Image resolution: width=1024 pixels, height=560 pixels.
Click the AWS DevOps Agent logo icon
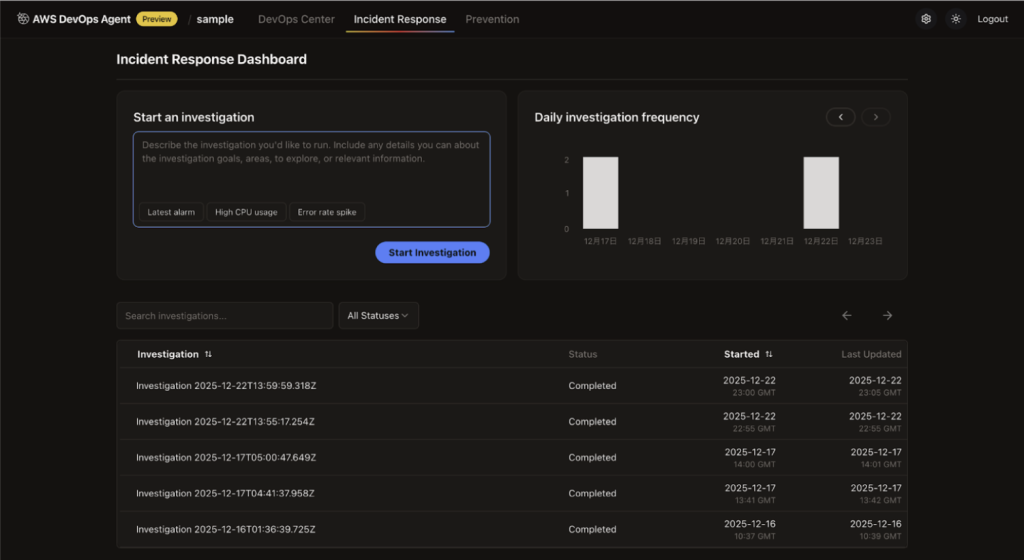tap(23, 19)
